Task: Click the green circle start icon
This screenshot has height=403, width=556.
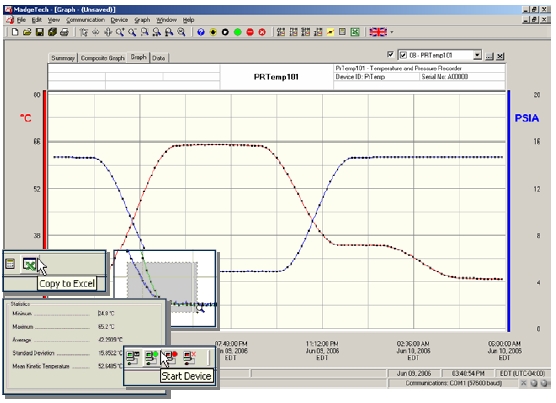Action: coord(238,32)
